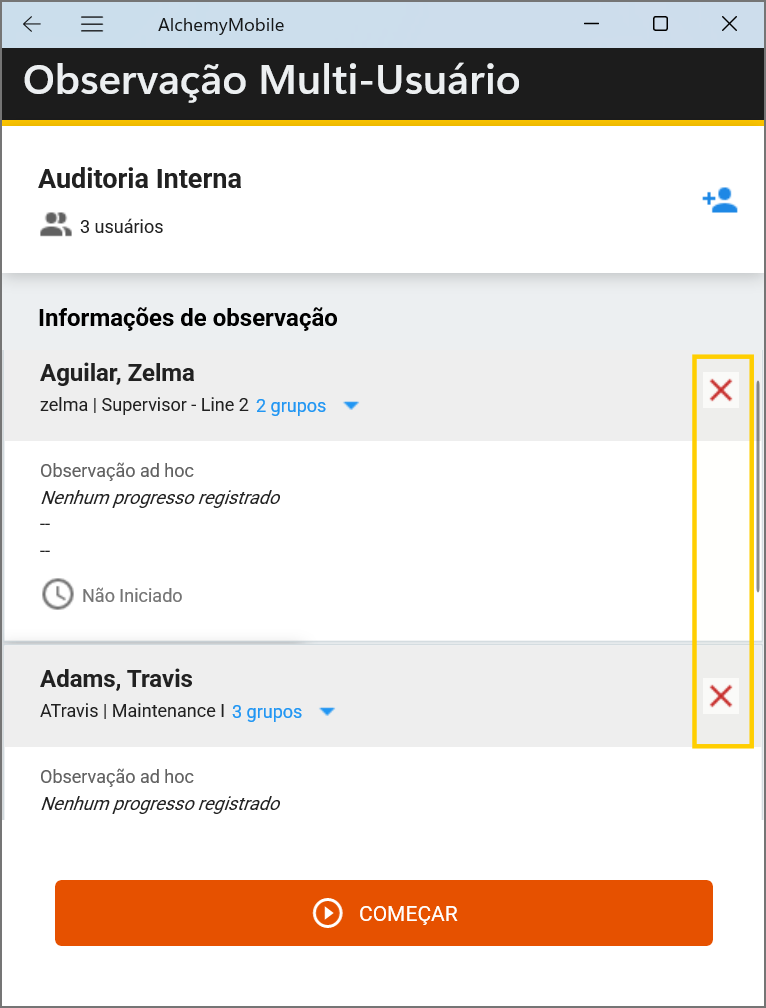Select the Aguilar, Zelma name header

117,373
